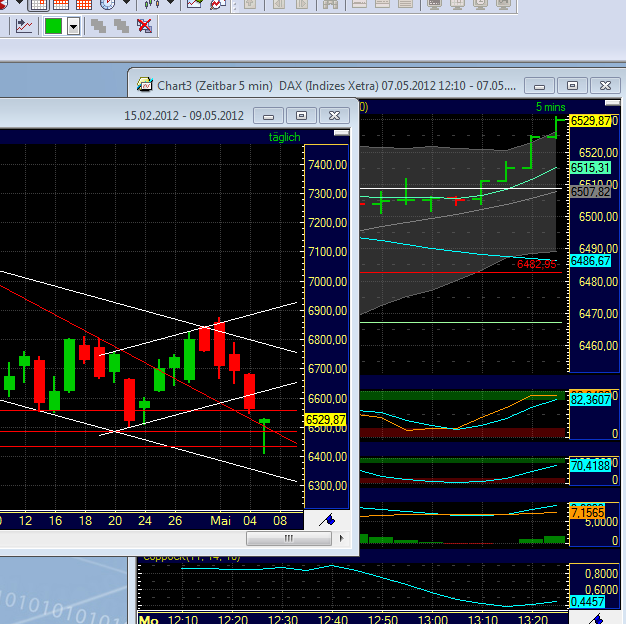Click the blue flag icon in daily chart corner
The height and width of the screenshot is (624, 626).
327,520
